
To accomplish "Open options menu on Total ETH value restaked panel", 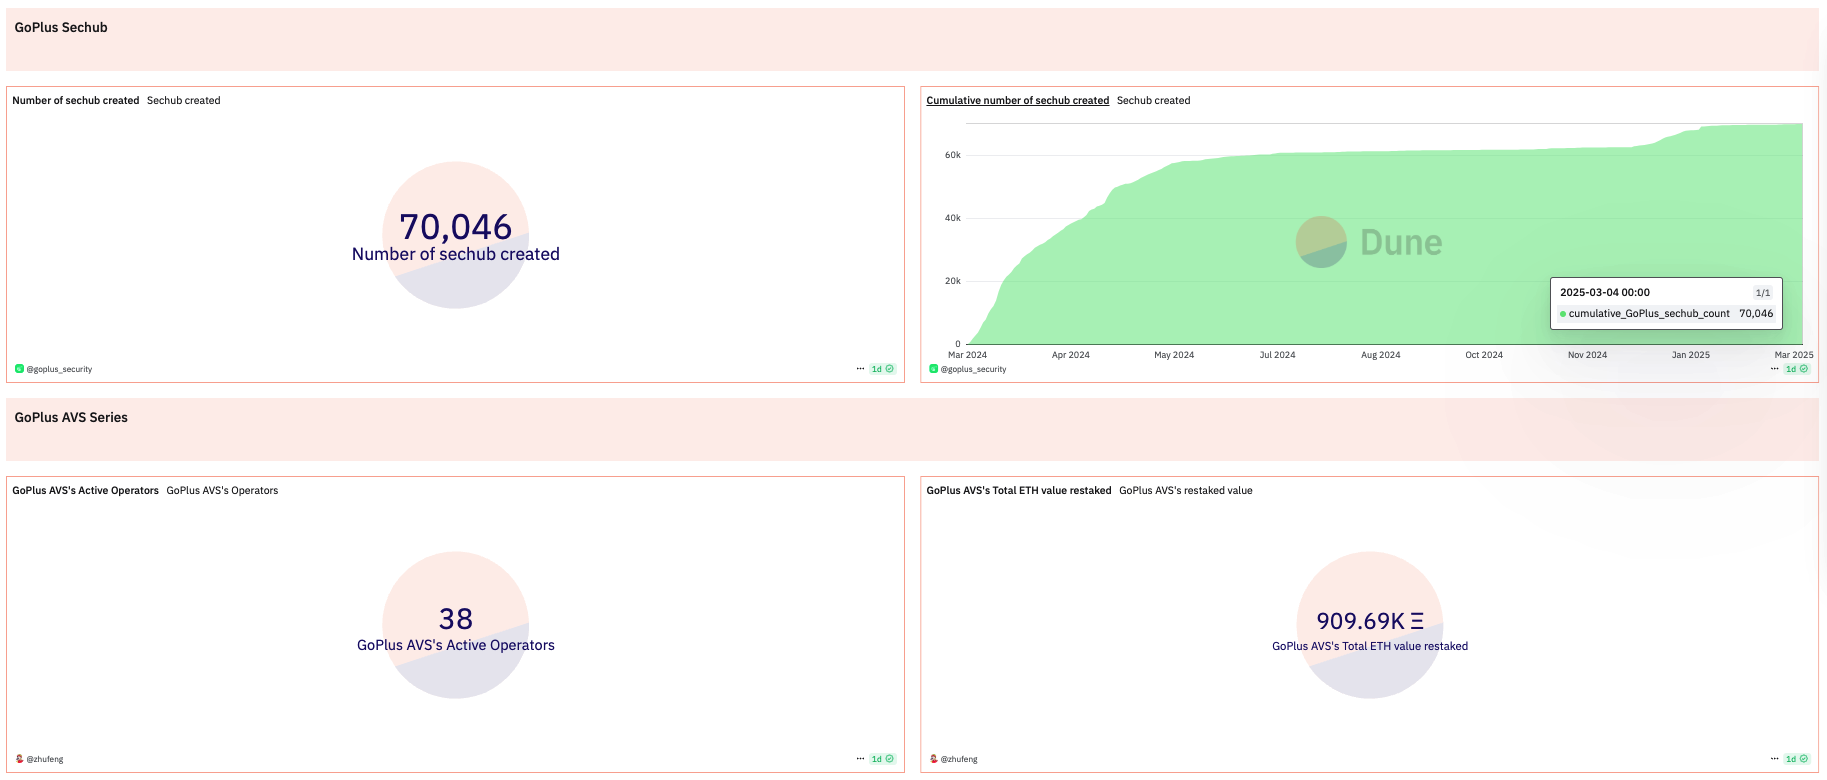I will (x=1775, y=759).
